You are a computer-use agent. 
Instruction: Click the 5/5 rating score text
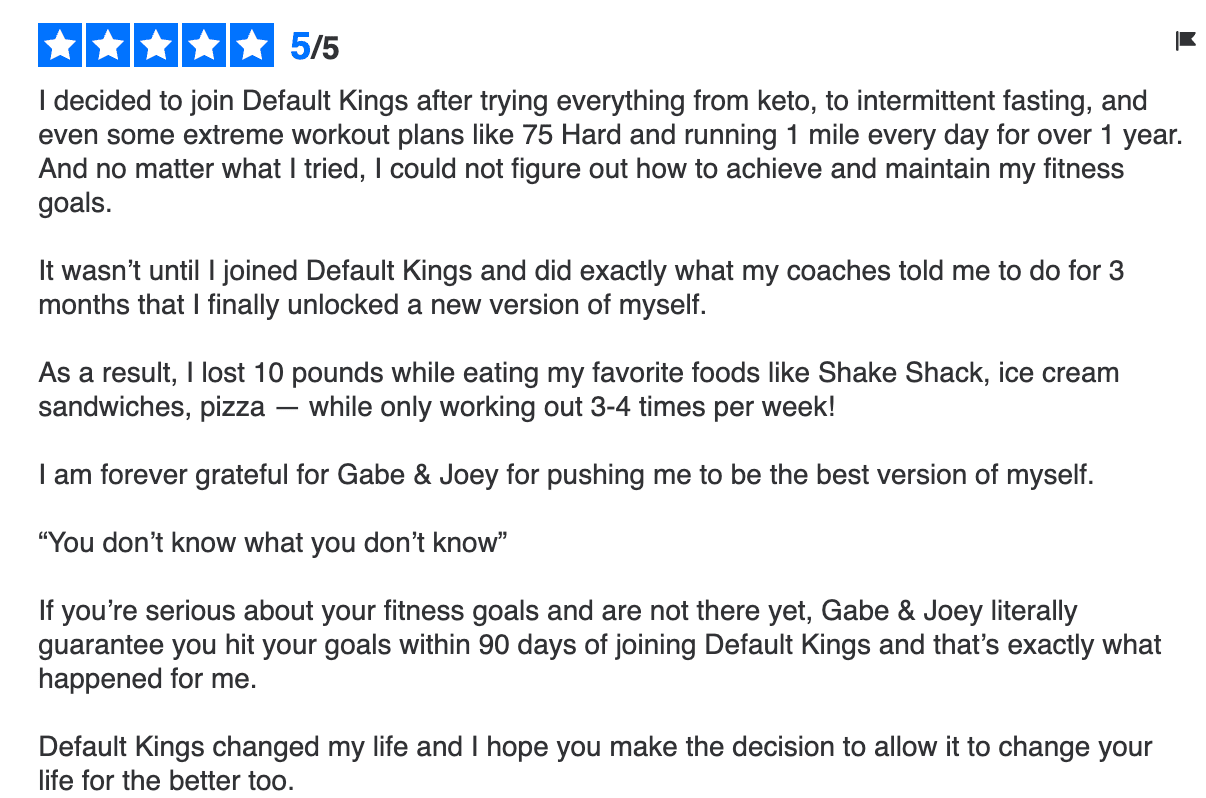pos(314,47)
